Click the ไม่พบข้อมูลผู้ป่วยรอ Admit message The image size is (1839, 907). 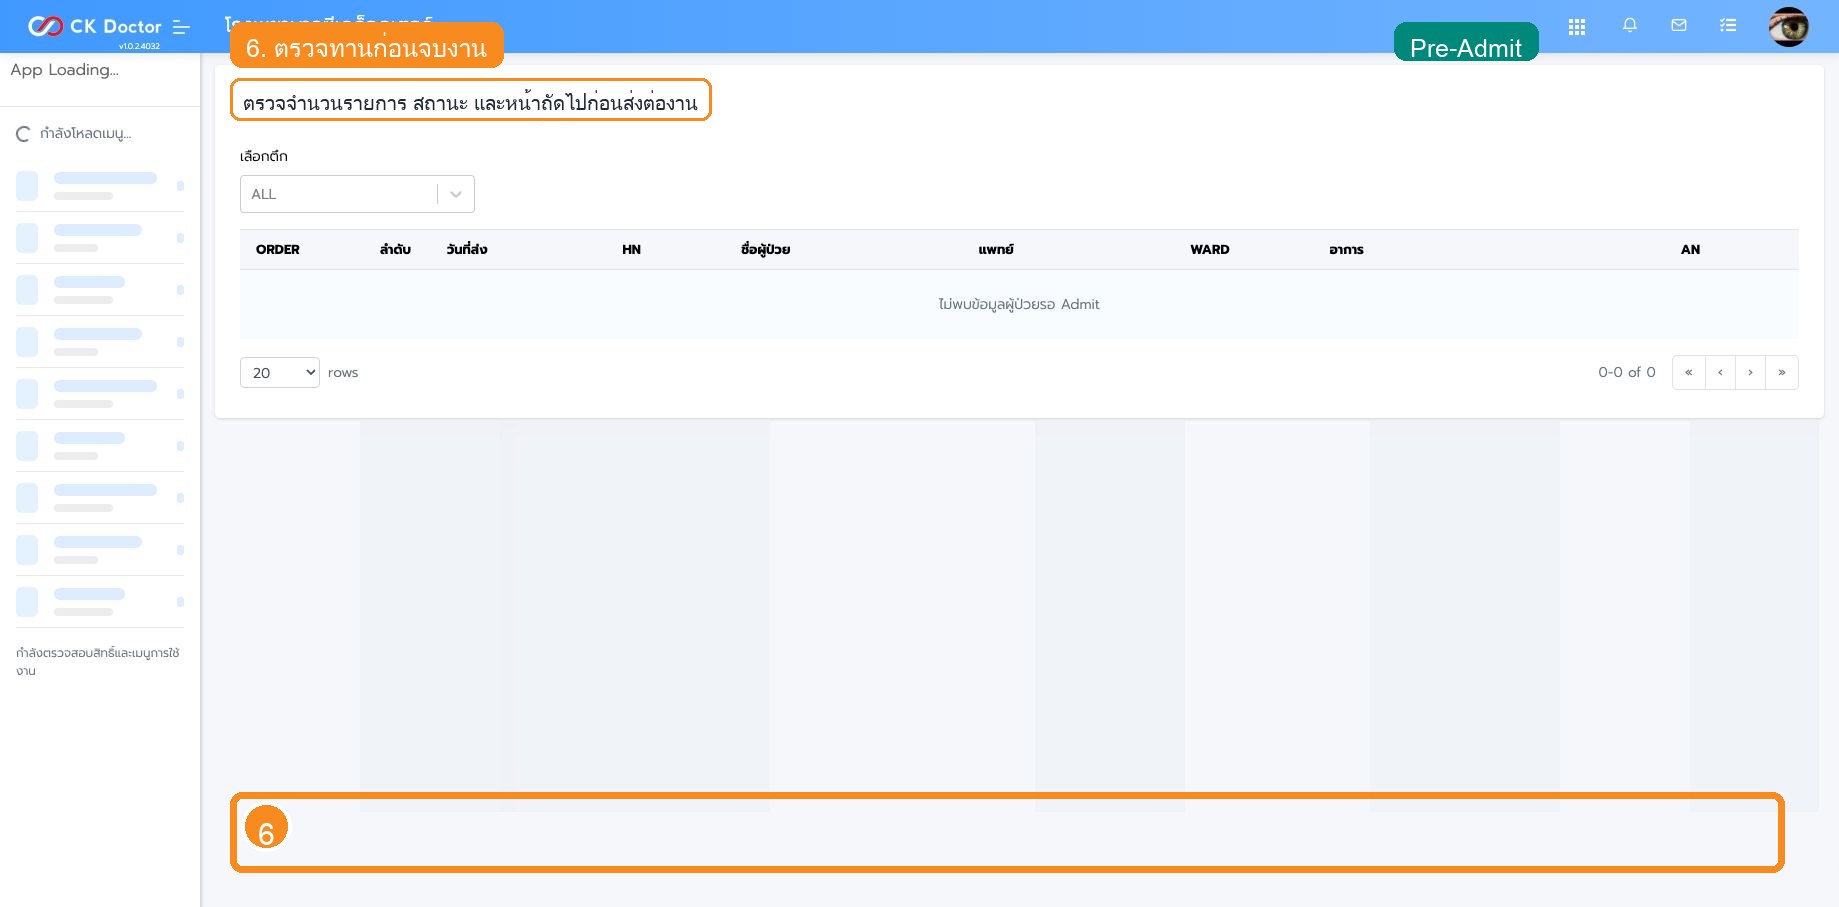pos(1019,304)
